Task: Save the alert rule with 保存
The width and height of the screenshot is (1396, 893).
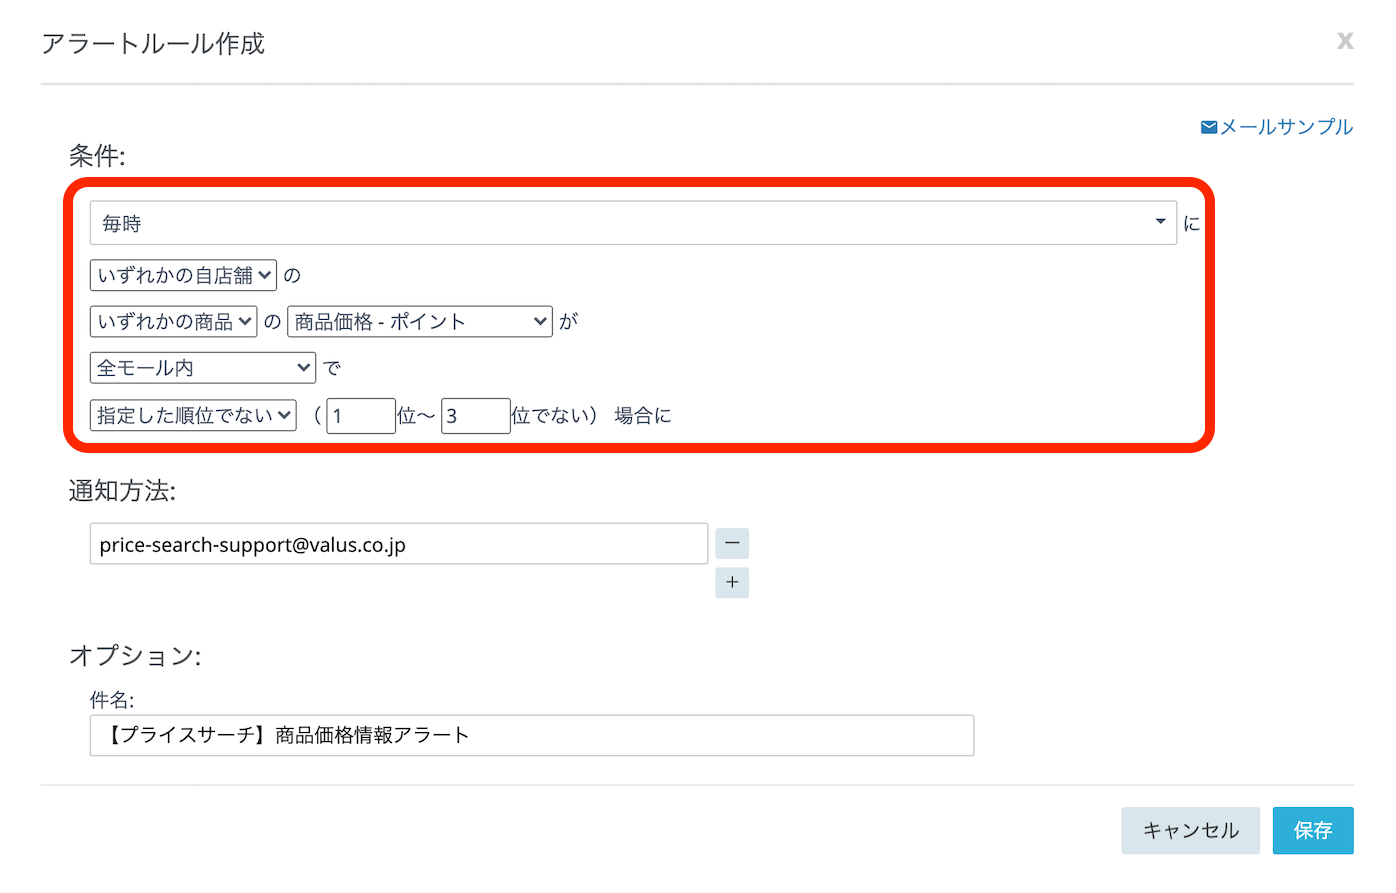Action: pyautogui.click(x=1312, y=830)
